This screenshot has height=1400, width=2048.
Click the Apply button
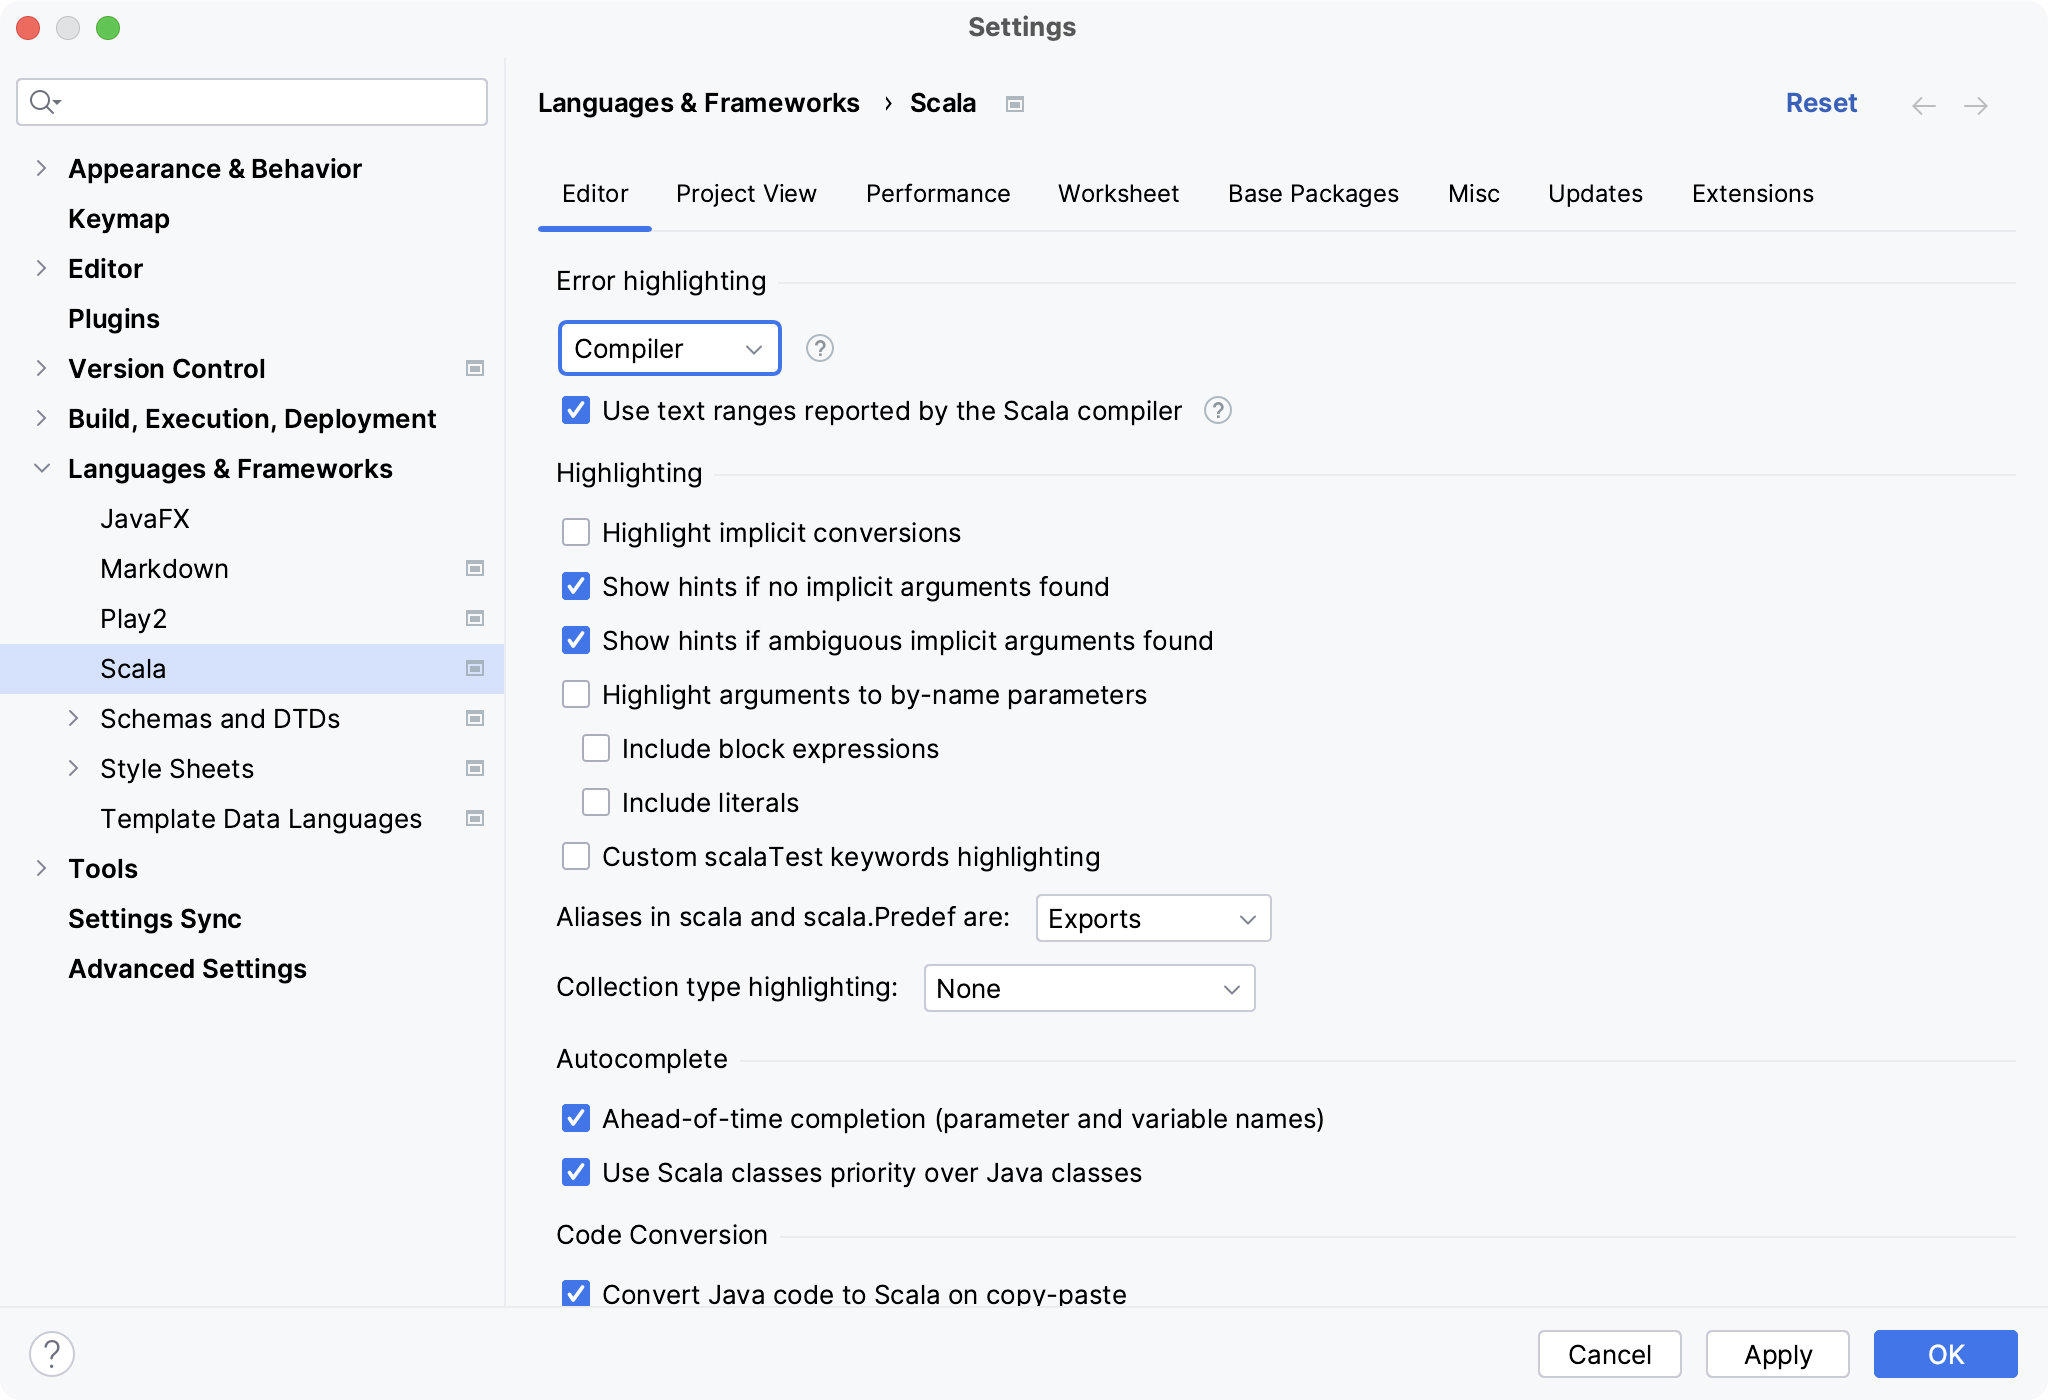[x=1776, y=1354]
